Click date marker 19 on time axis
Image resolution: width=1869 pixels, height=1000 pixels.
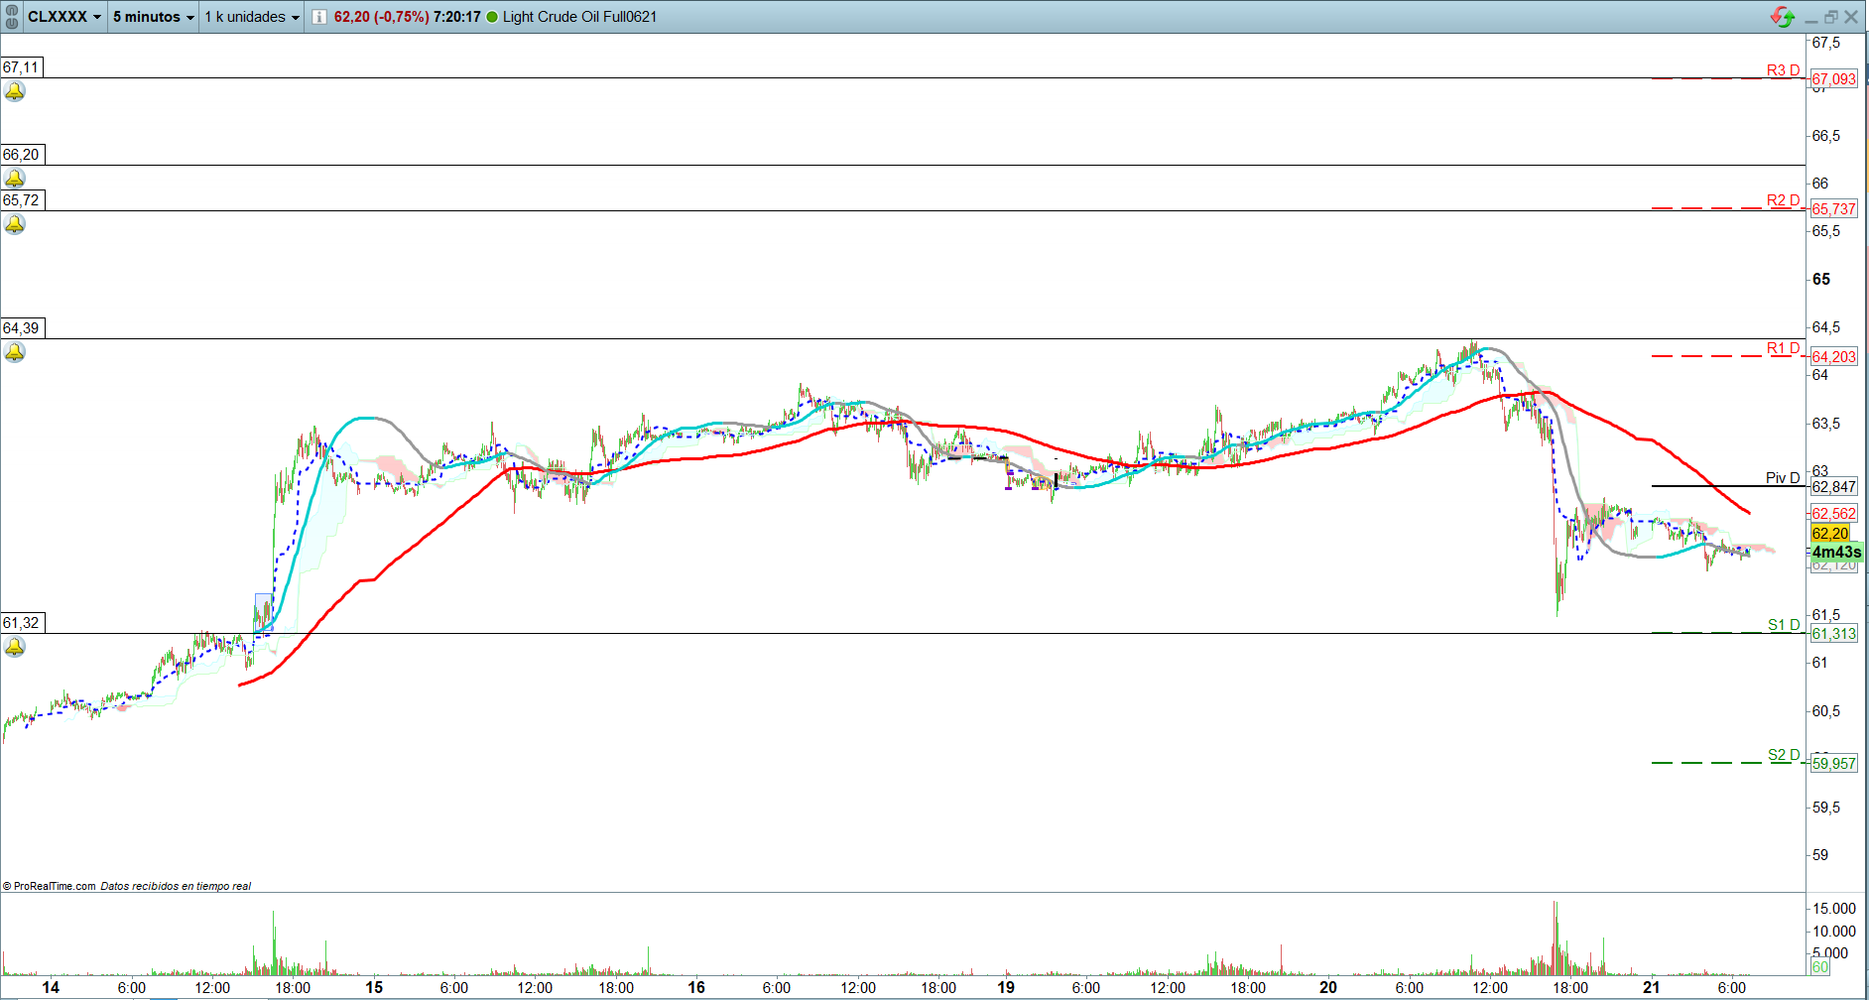(x=1005, y=988)
